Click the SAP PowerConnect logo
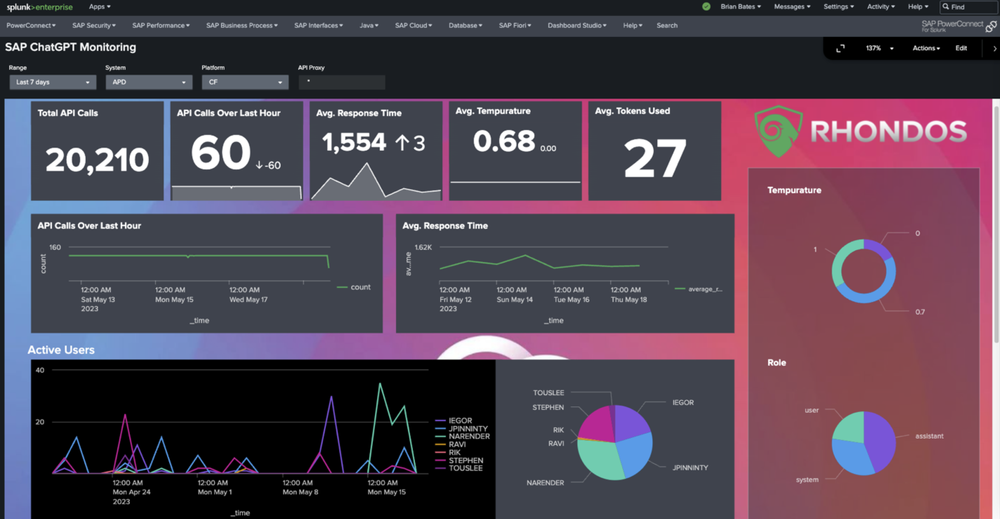Screen dimensions: 1000x519 coord(958,26)
